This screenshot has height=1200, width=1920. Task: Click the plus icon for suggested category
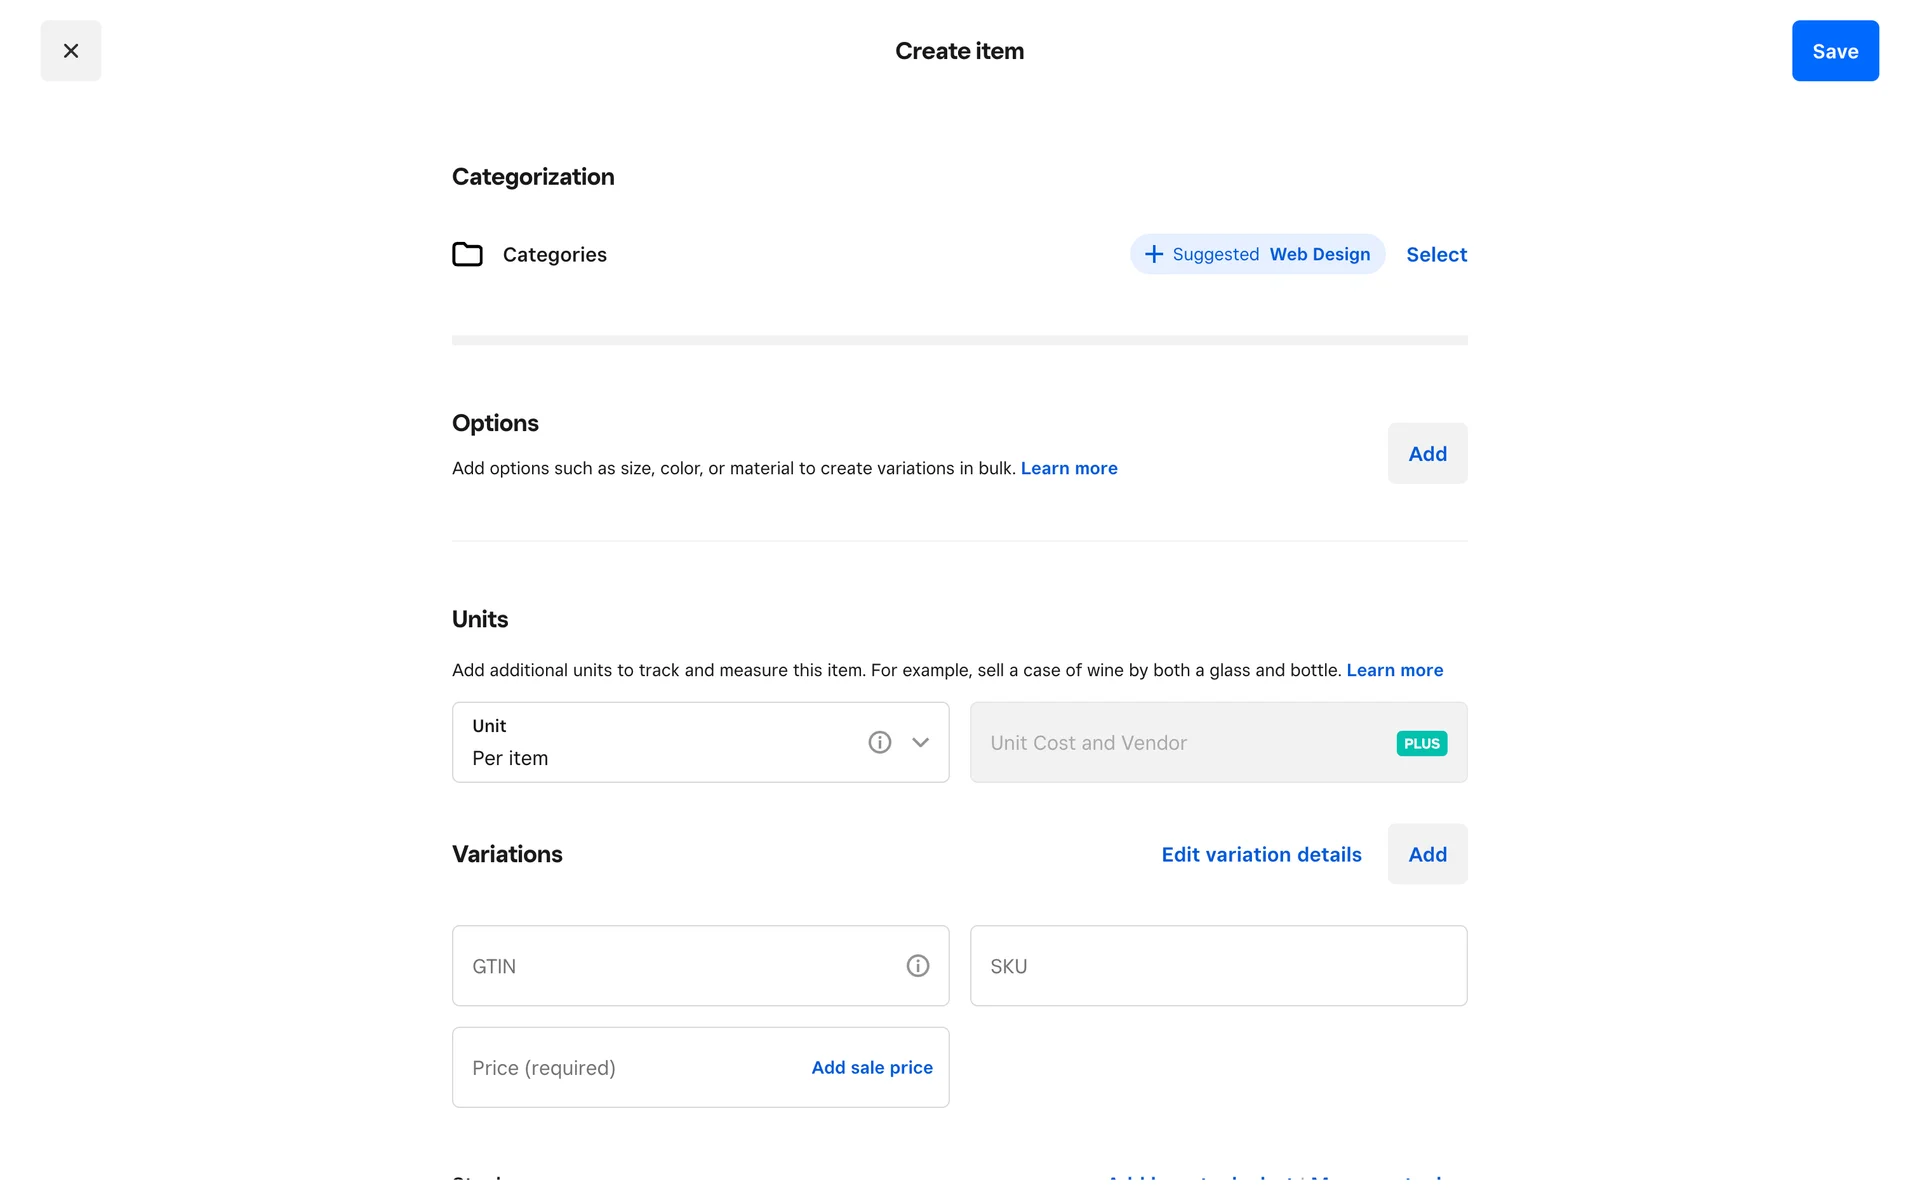pos(1154,254)
